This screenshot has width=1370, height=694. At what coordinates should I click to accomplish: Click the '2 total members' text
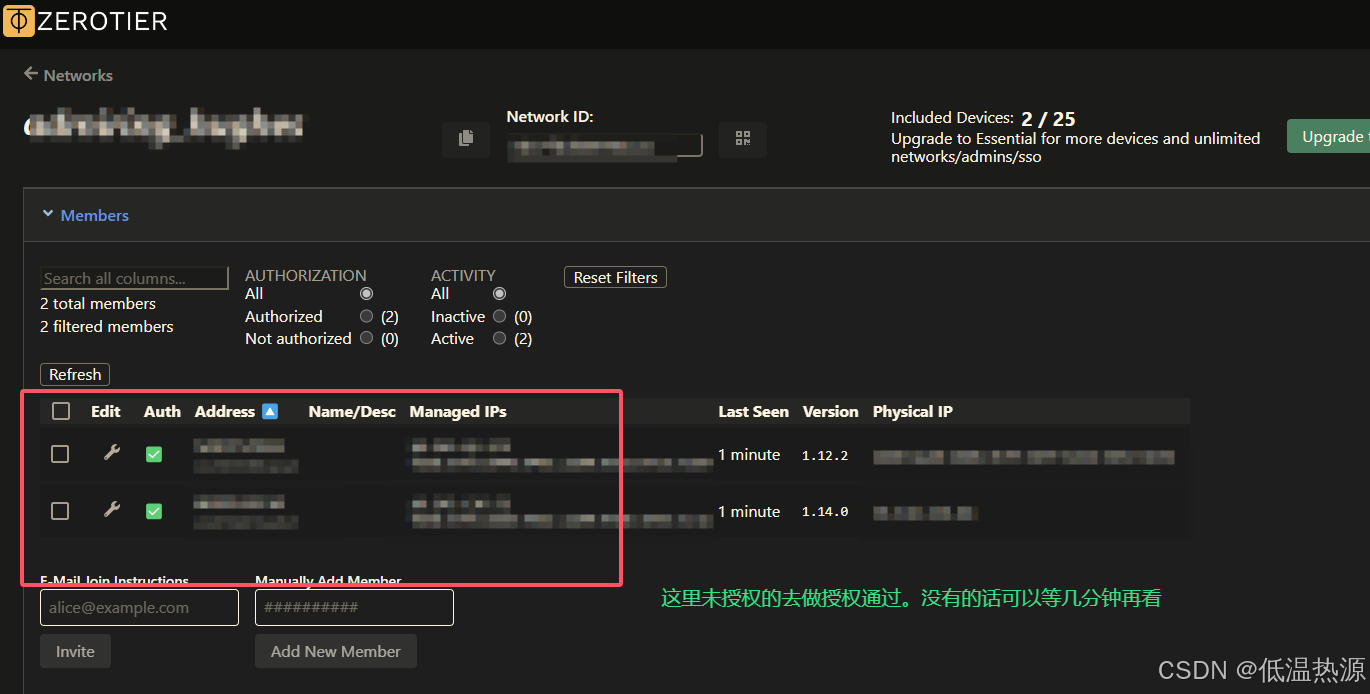click(x=98, y=303)
